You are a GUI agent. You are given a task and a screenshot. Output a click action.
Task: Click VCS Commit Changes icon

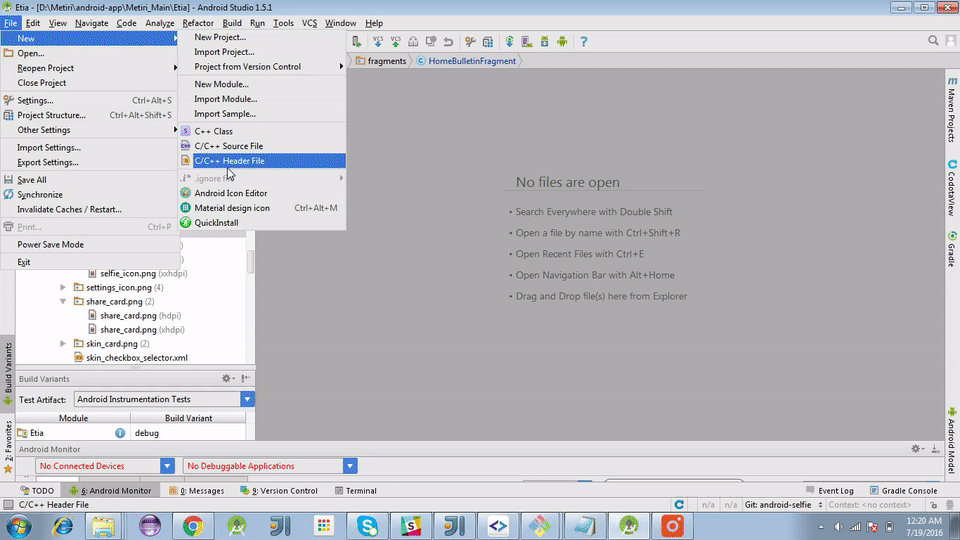[x=396, y=42]
